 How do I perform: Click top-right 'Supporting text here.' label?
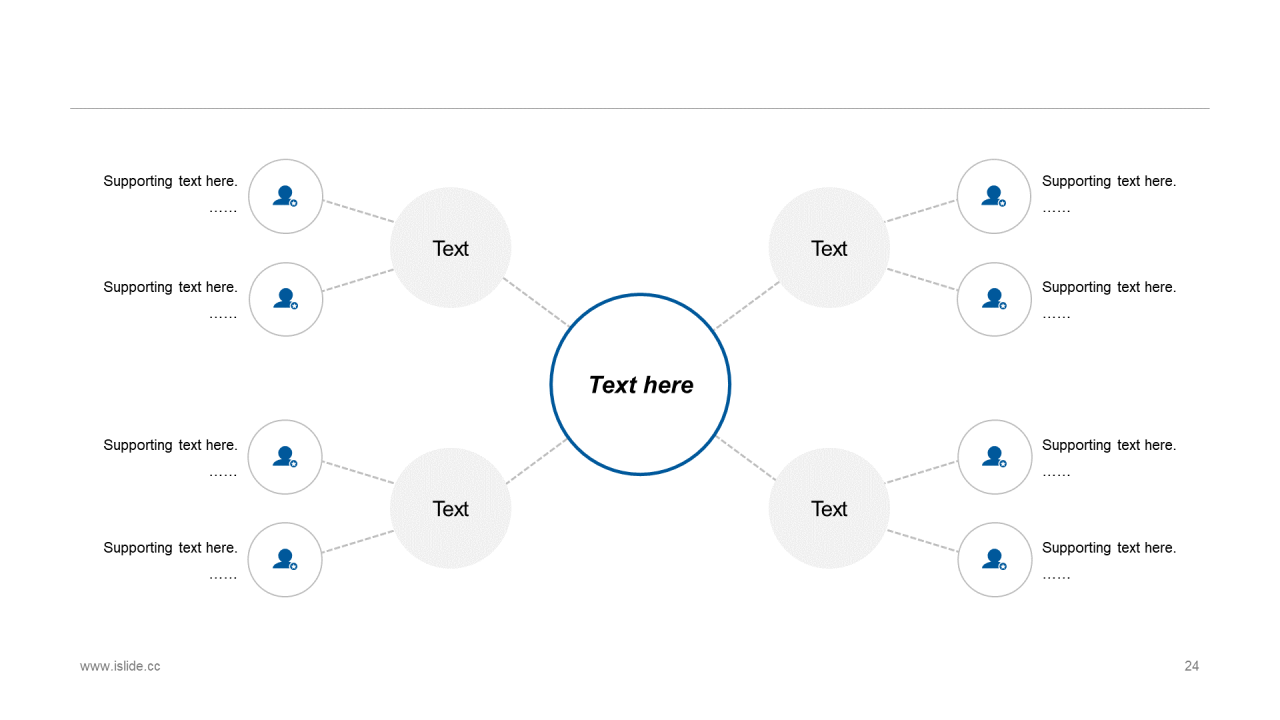[1109, 181]
